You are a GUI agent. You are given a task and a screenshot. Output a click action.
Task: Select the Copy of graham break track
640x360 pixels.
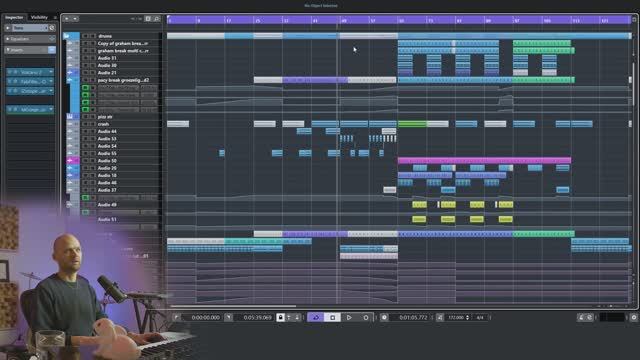coord(122,43)
